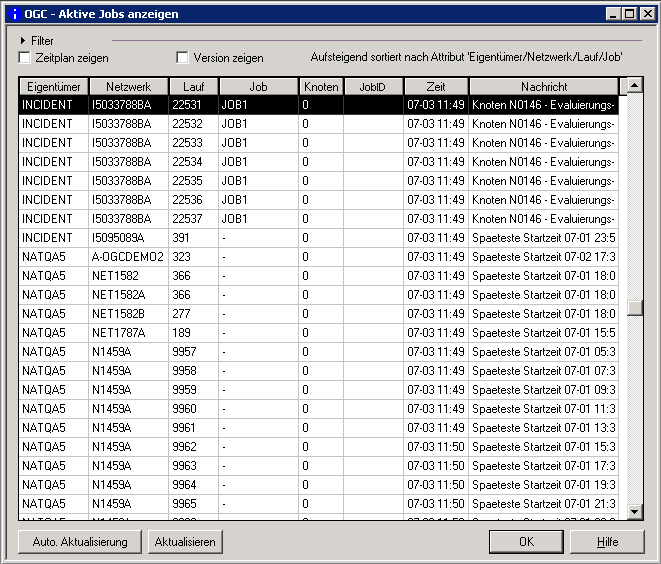Click the Aktualisieren button
Viewport: 661px width, 564px height.
click(185, 542)
